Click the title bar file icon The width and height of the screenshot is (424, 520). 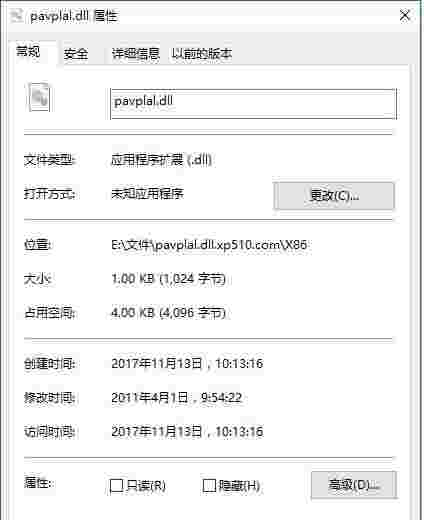(x=16, y=16)
